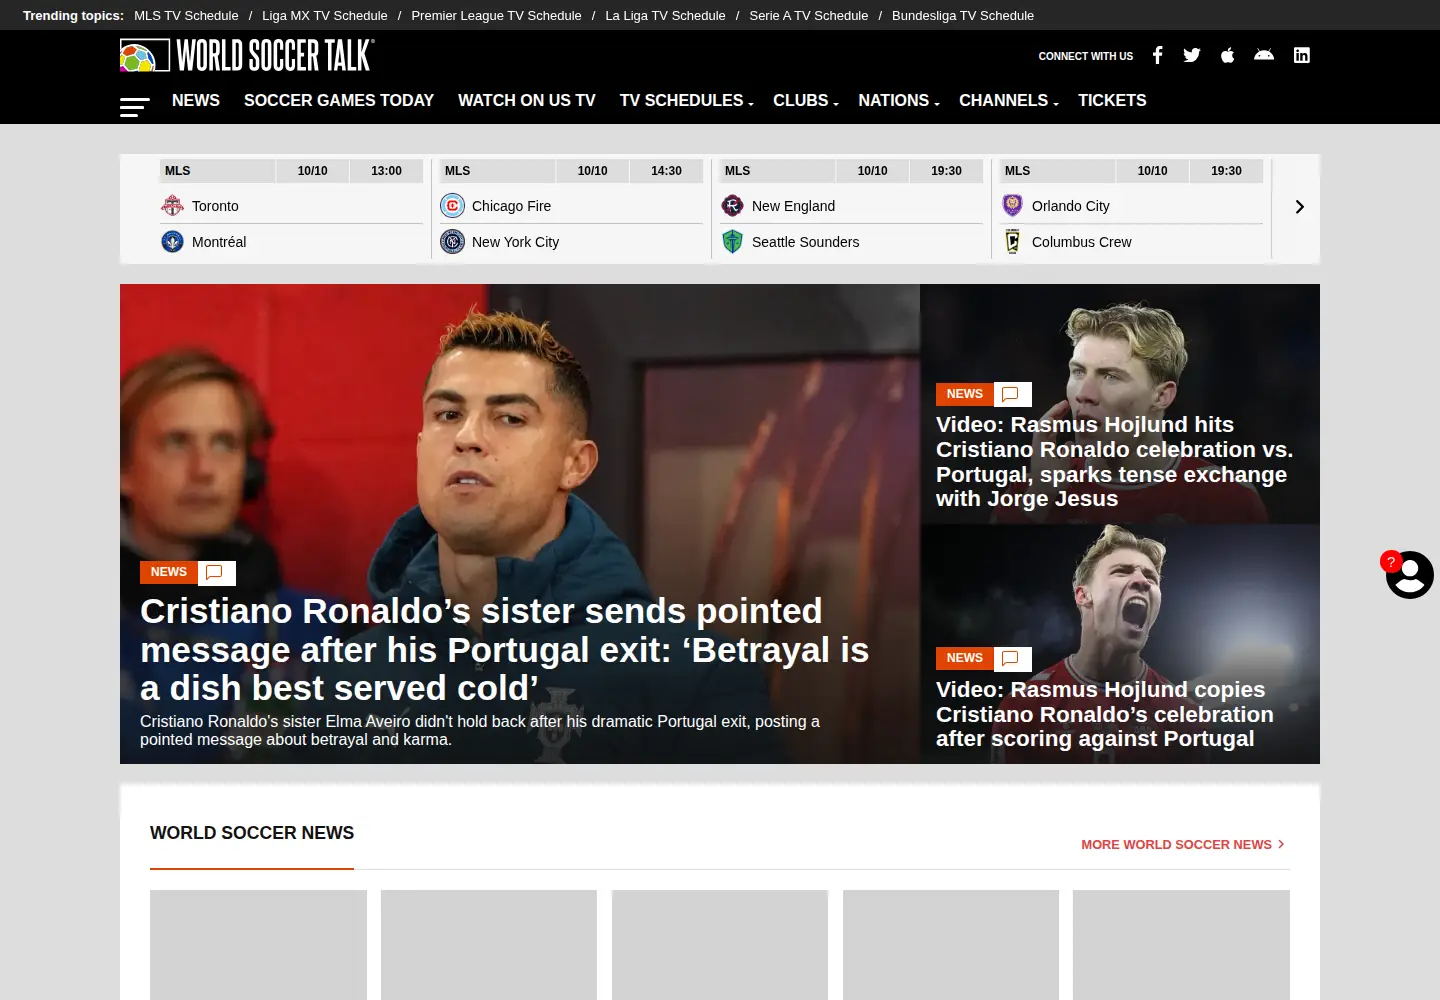Open the World Soccer Talk Twitter page
1440x1000 pixels.
tap(1192, 55)
